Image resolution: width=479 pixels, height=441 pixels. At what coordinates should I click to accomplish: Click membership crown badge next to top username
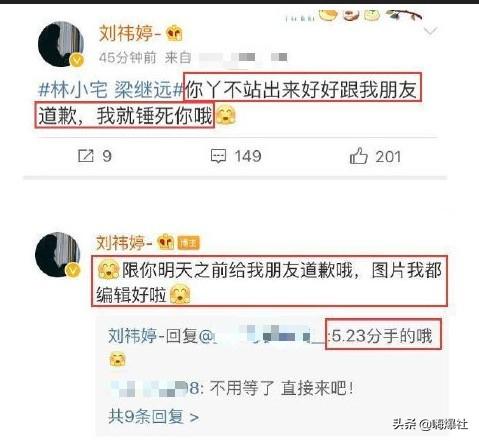click(175, 33)
